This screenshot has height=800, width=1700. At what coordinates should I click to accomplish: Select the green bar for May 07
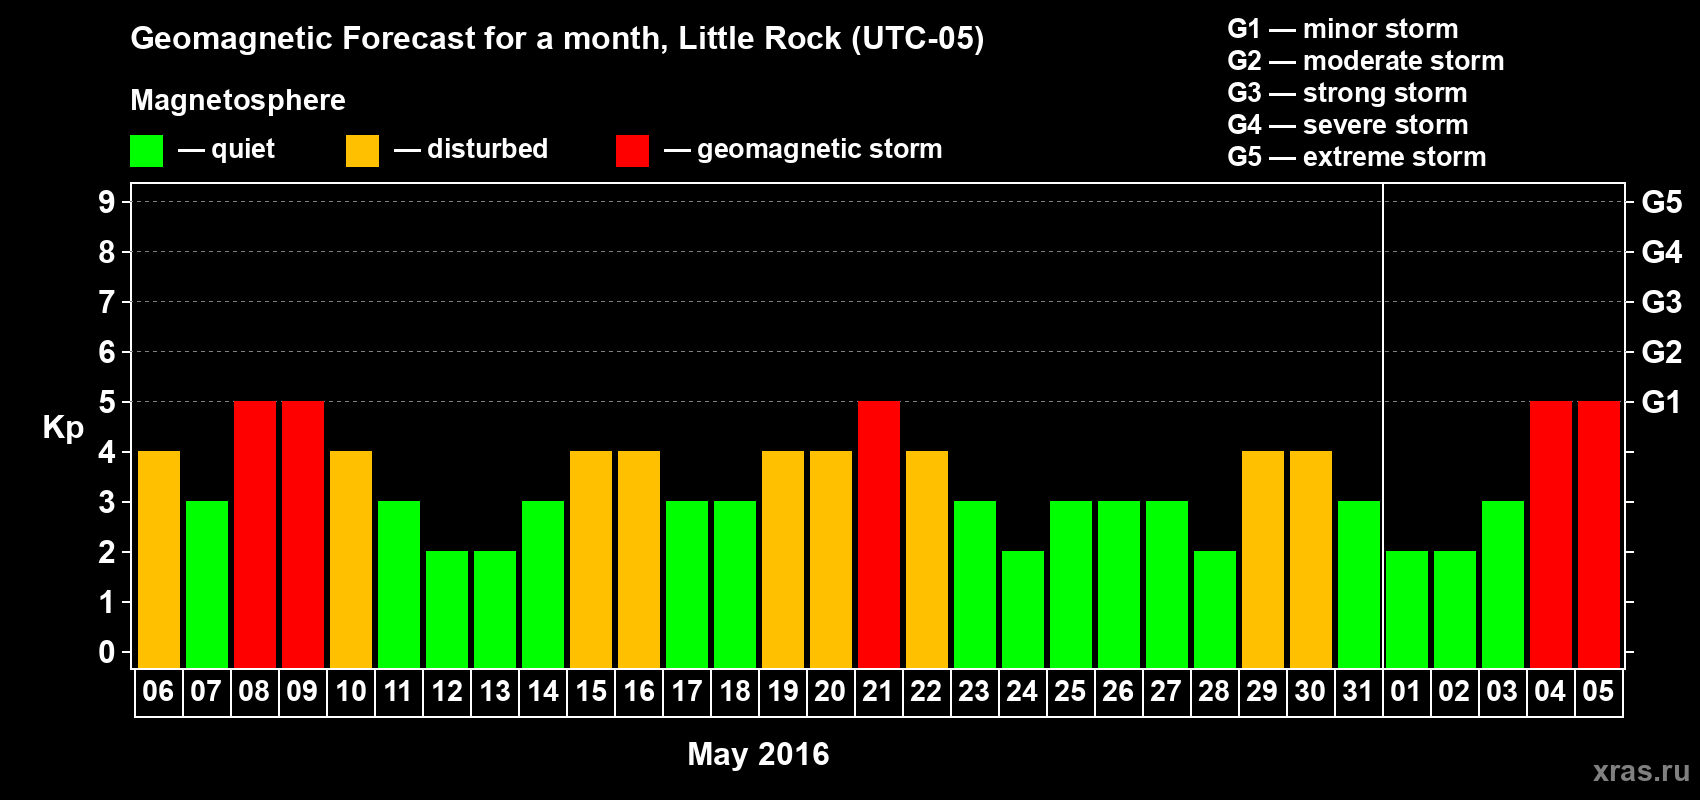point(207,585)
